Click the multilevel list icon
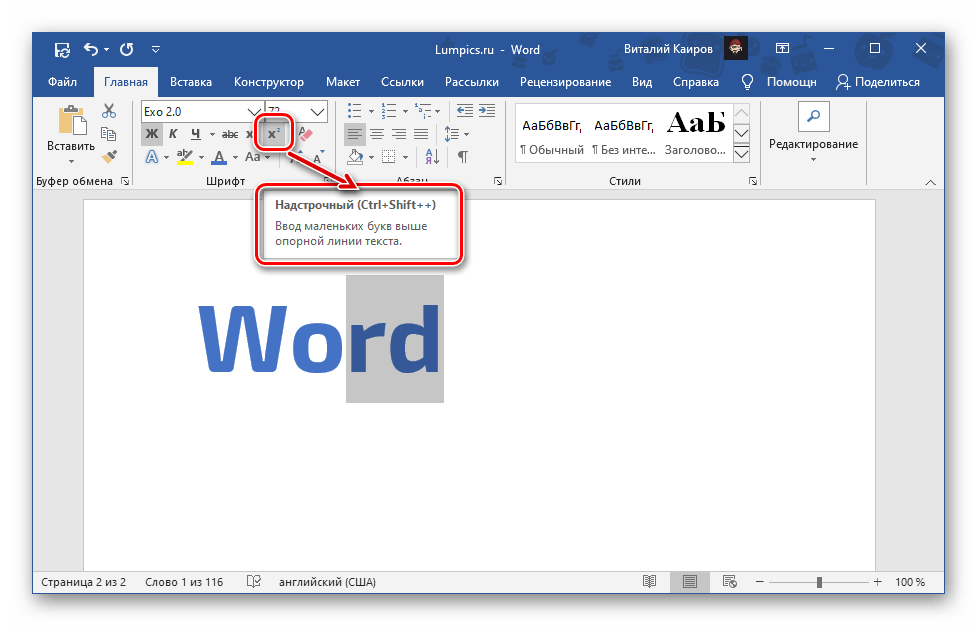977x626 pixels. (422, 111)
